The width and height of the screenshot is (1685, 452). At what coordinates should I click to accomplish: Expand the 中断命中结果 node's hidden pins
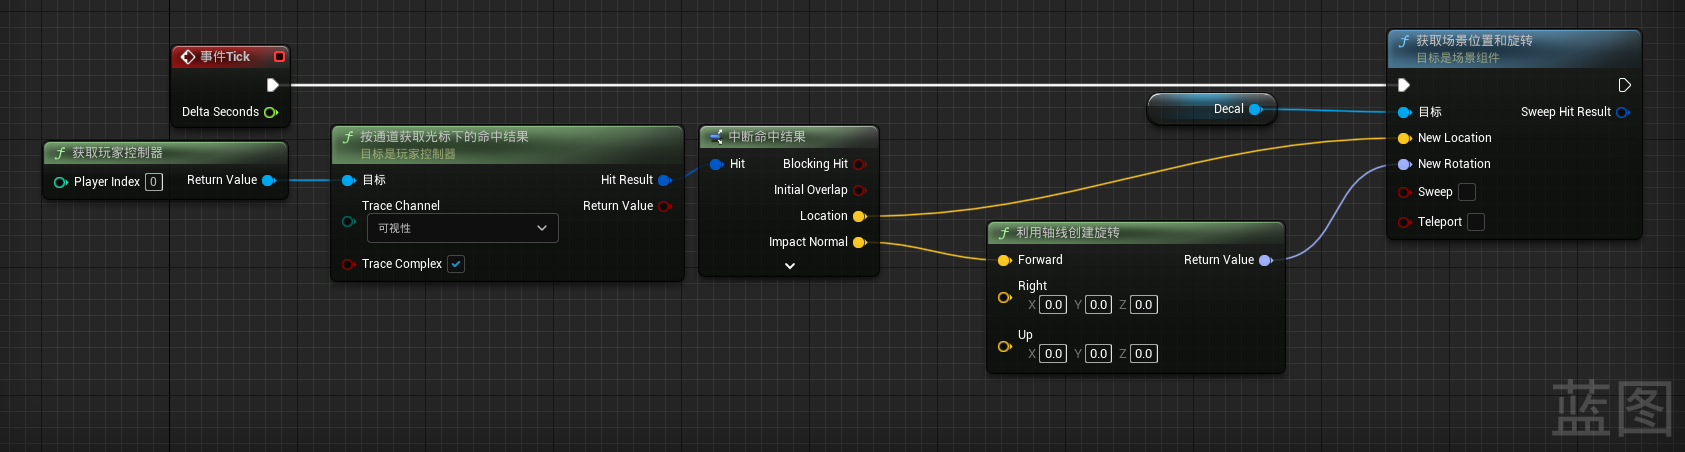click(790, 266)
